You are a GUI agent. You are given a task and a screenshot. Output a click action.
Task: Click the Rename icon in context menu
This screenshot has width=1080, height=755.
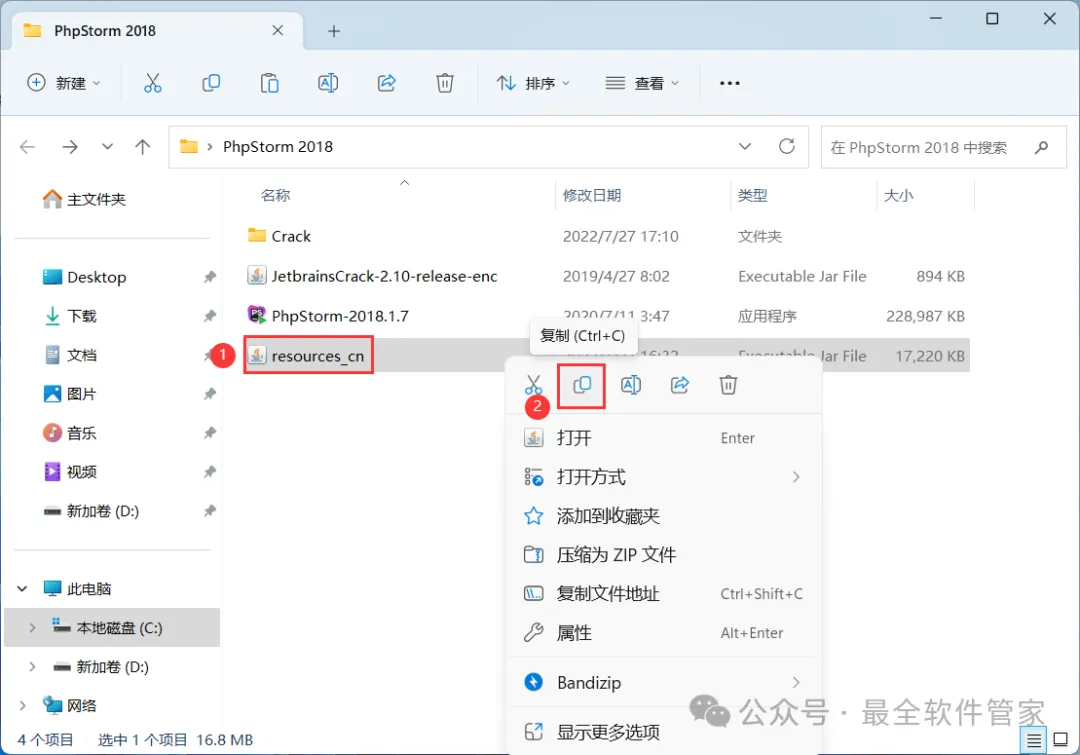pos(631,385)
